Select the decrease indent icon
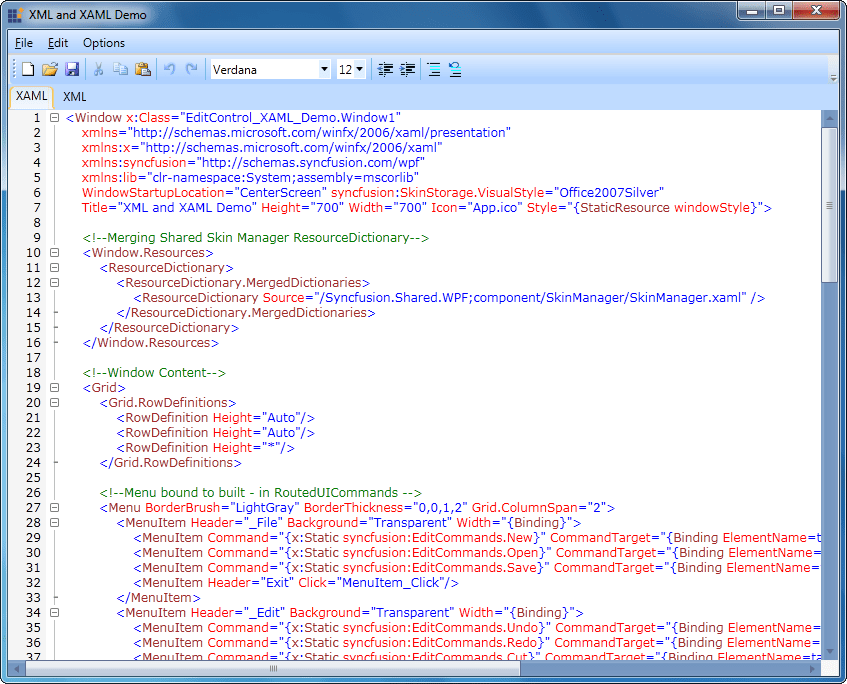Image resolution: width=847 pixels, height=684 pixels. (385, 68)
